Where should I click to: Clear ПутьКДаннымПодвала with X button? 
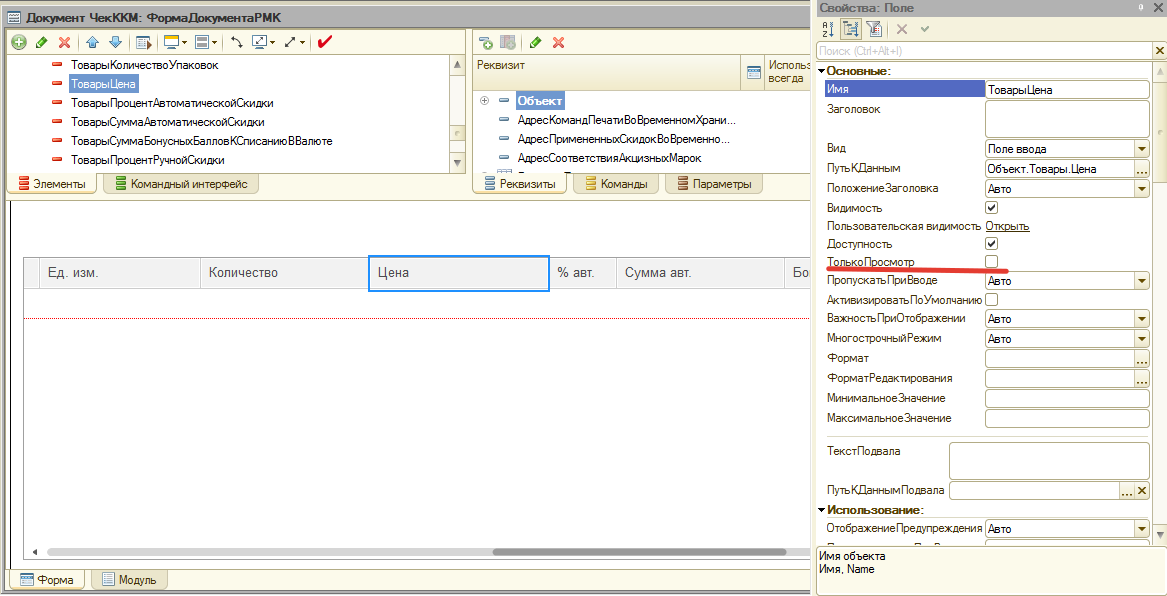[1143, 490]
